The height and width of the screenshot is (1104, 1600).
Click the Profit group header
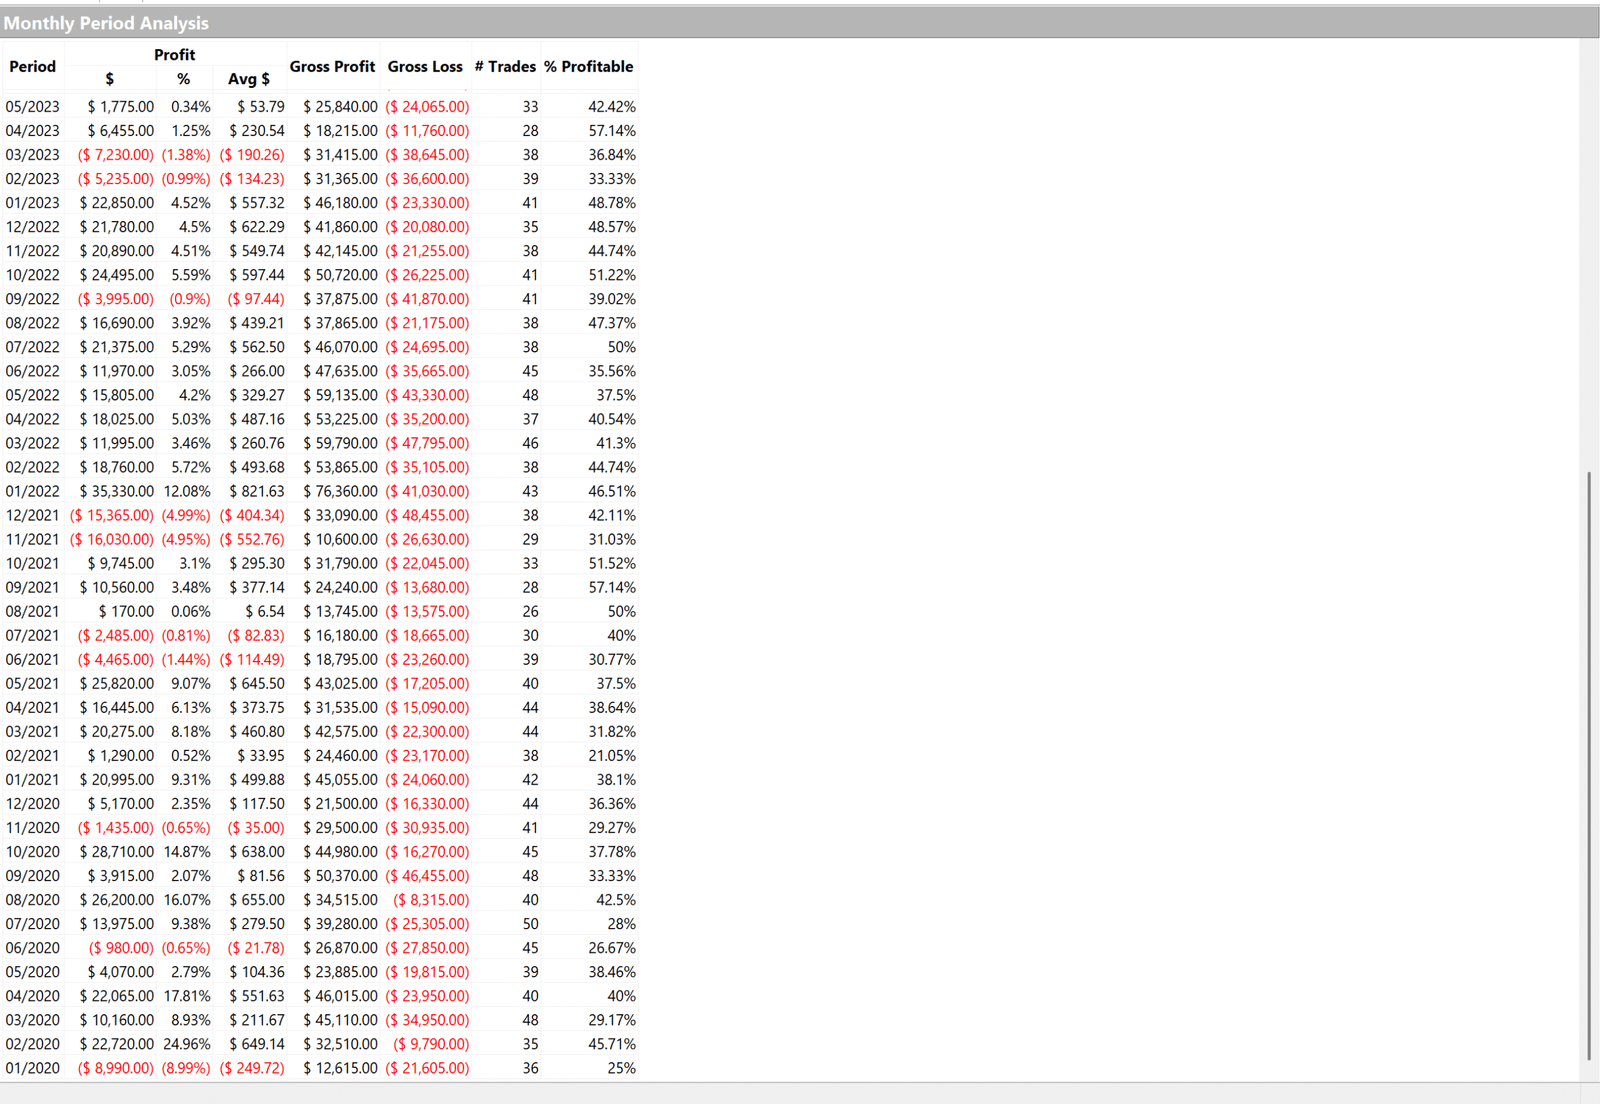point(174,55)
